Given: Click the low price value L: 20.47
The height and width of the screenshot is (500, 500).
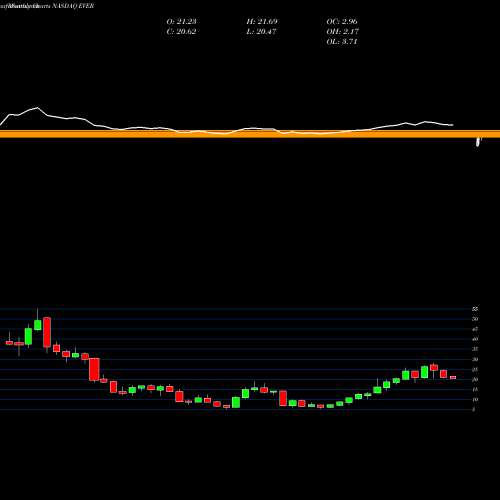Looking at the screenshot, I should click(262, 32).
